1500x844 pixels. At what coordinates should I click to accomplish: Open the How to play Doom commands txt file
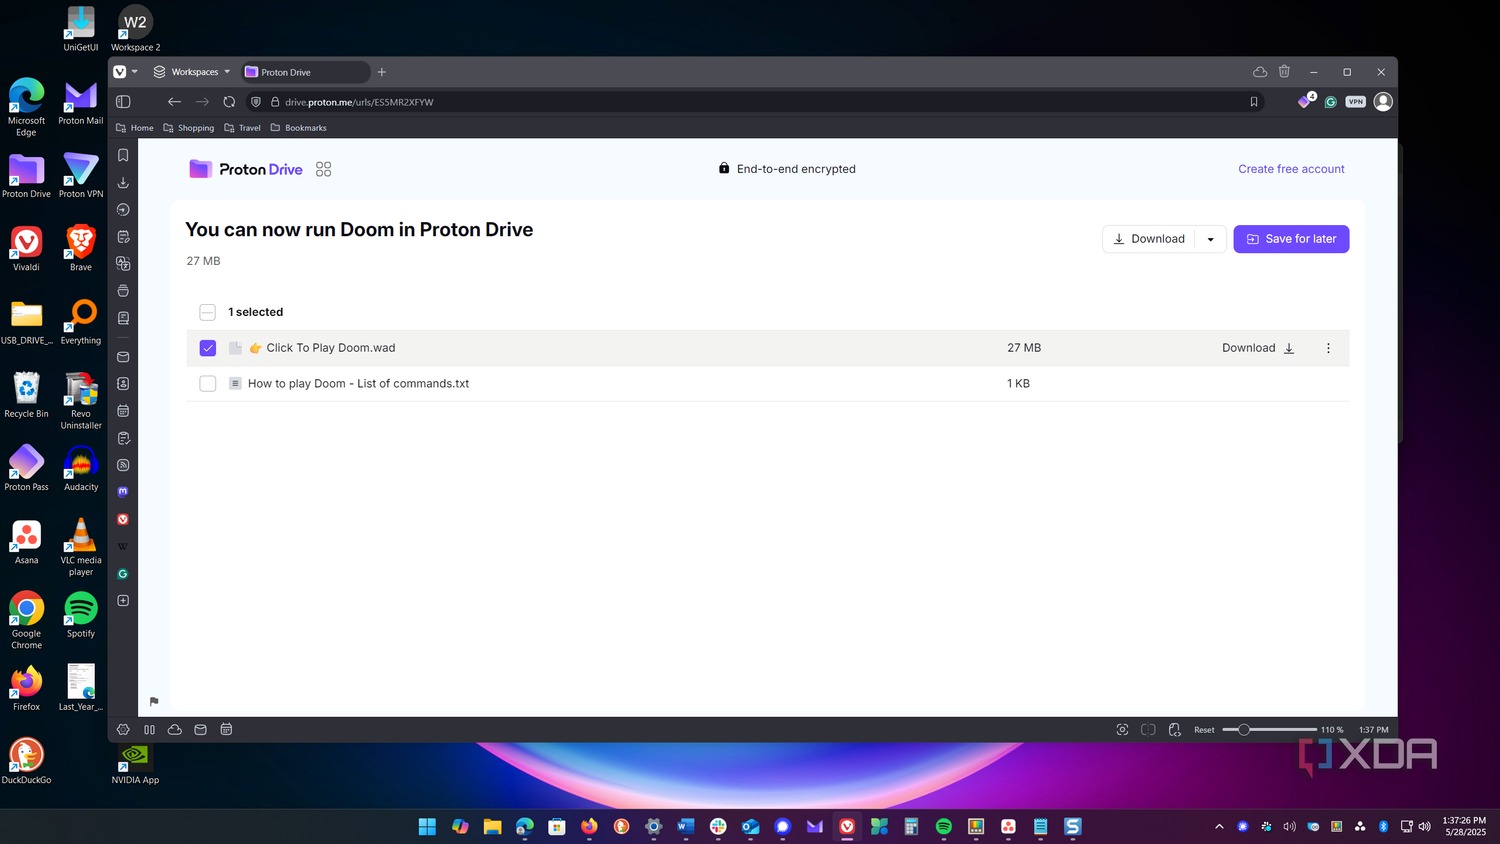tap(358, 384)
